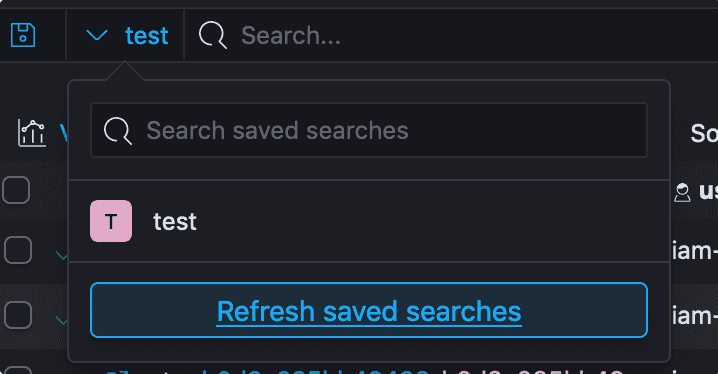This screenshot has height=374, width=718.
Task: Click Refresh saved searches button
Action: click(369, 310)
